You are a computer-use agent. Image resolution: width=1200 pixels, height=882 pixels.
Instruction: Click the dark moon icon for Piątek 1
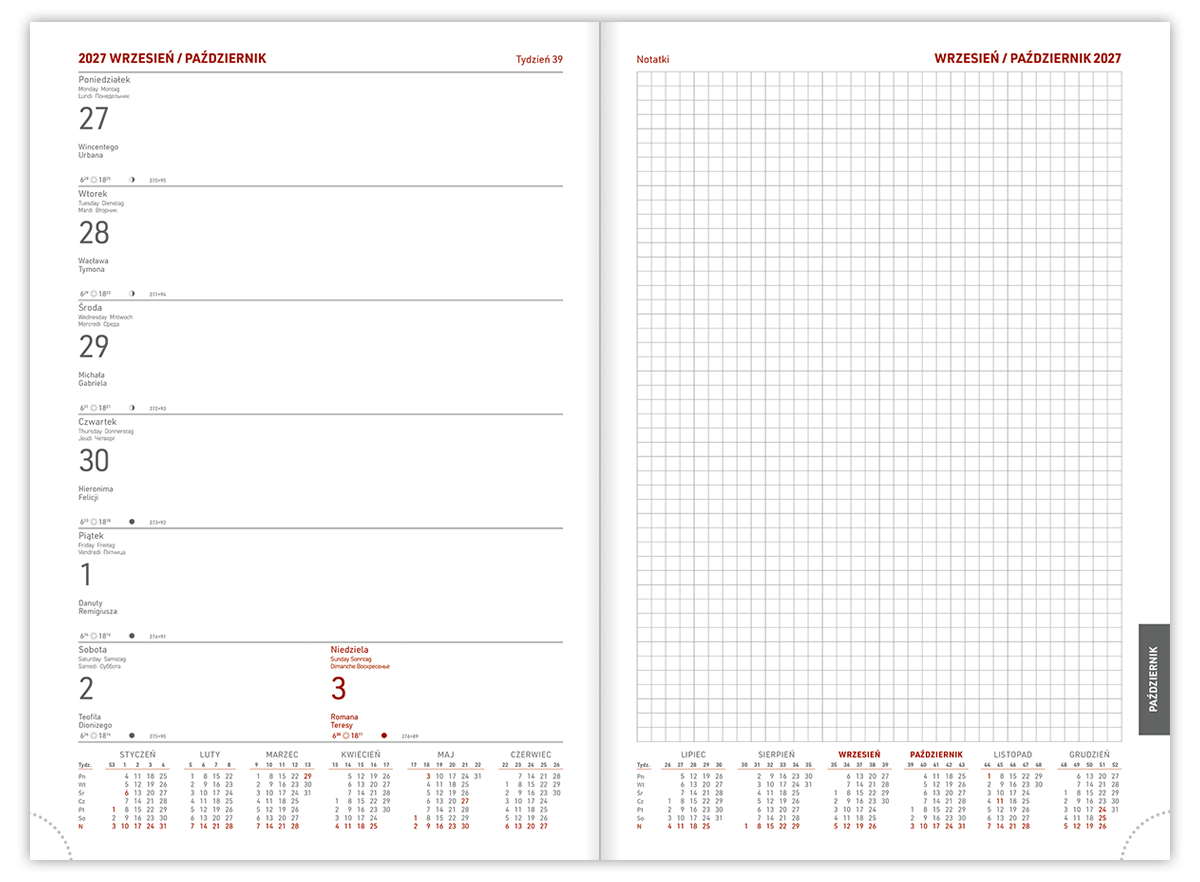[132, 635]
